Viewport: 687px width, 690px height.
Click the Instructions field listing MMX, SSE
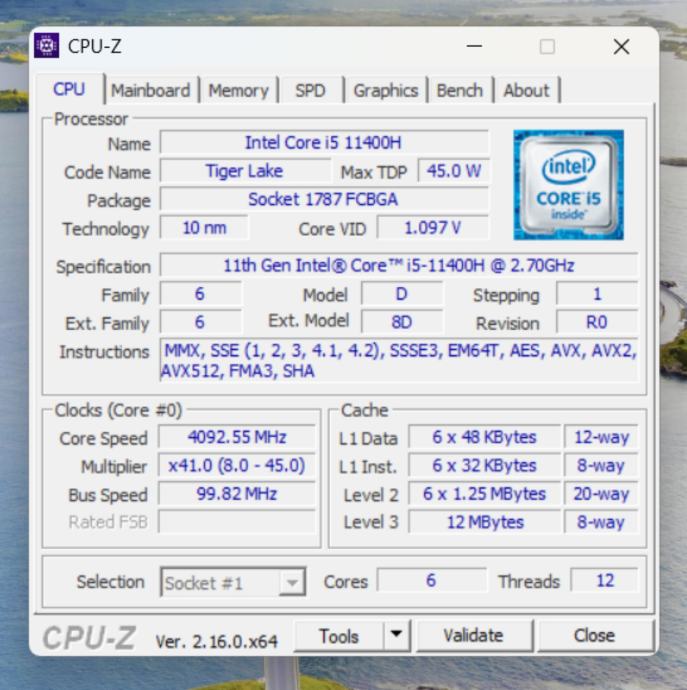coord(399,360)
